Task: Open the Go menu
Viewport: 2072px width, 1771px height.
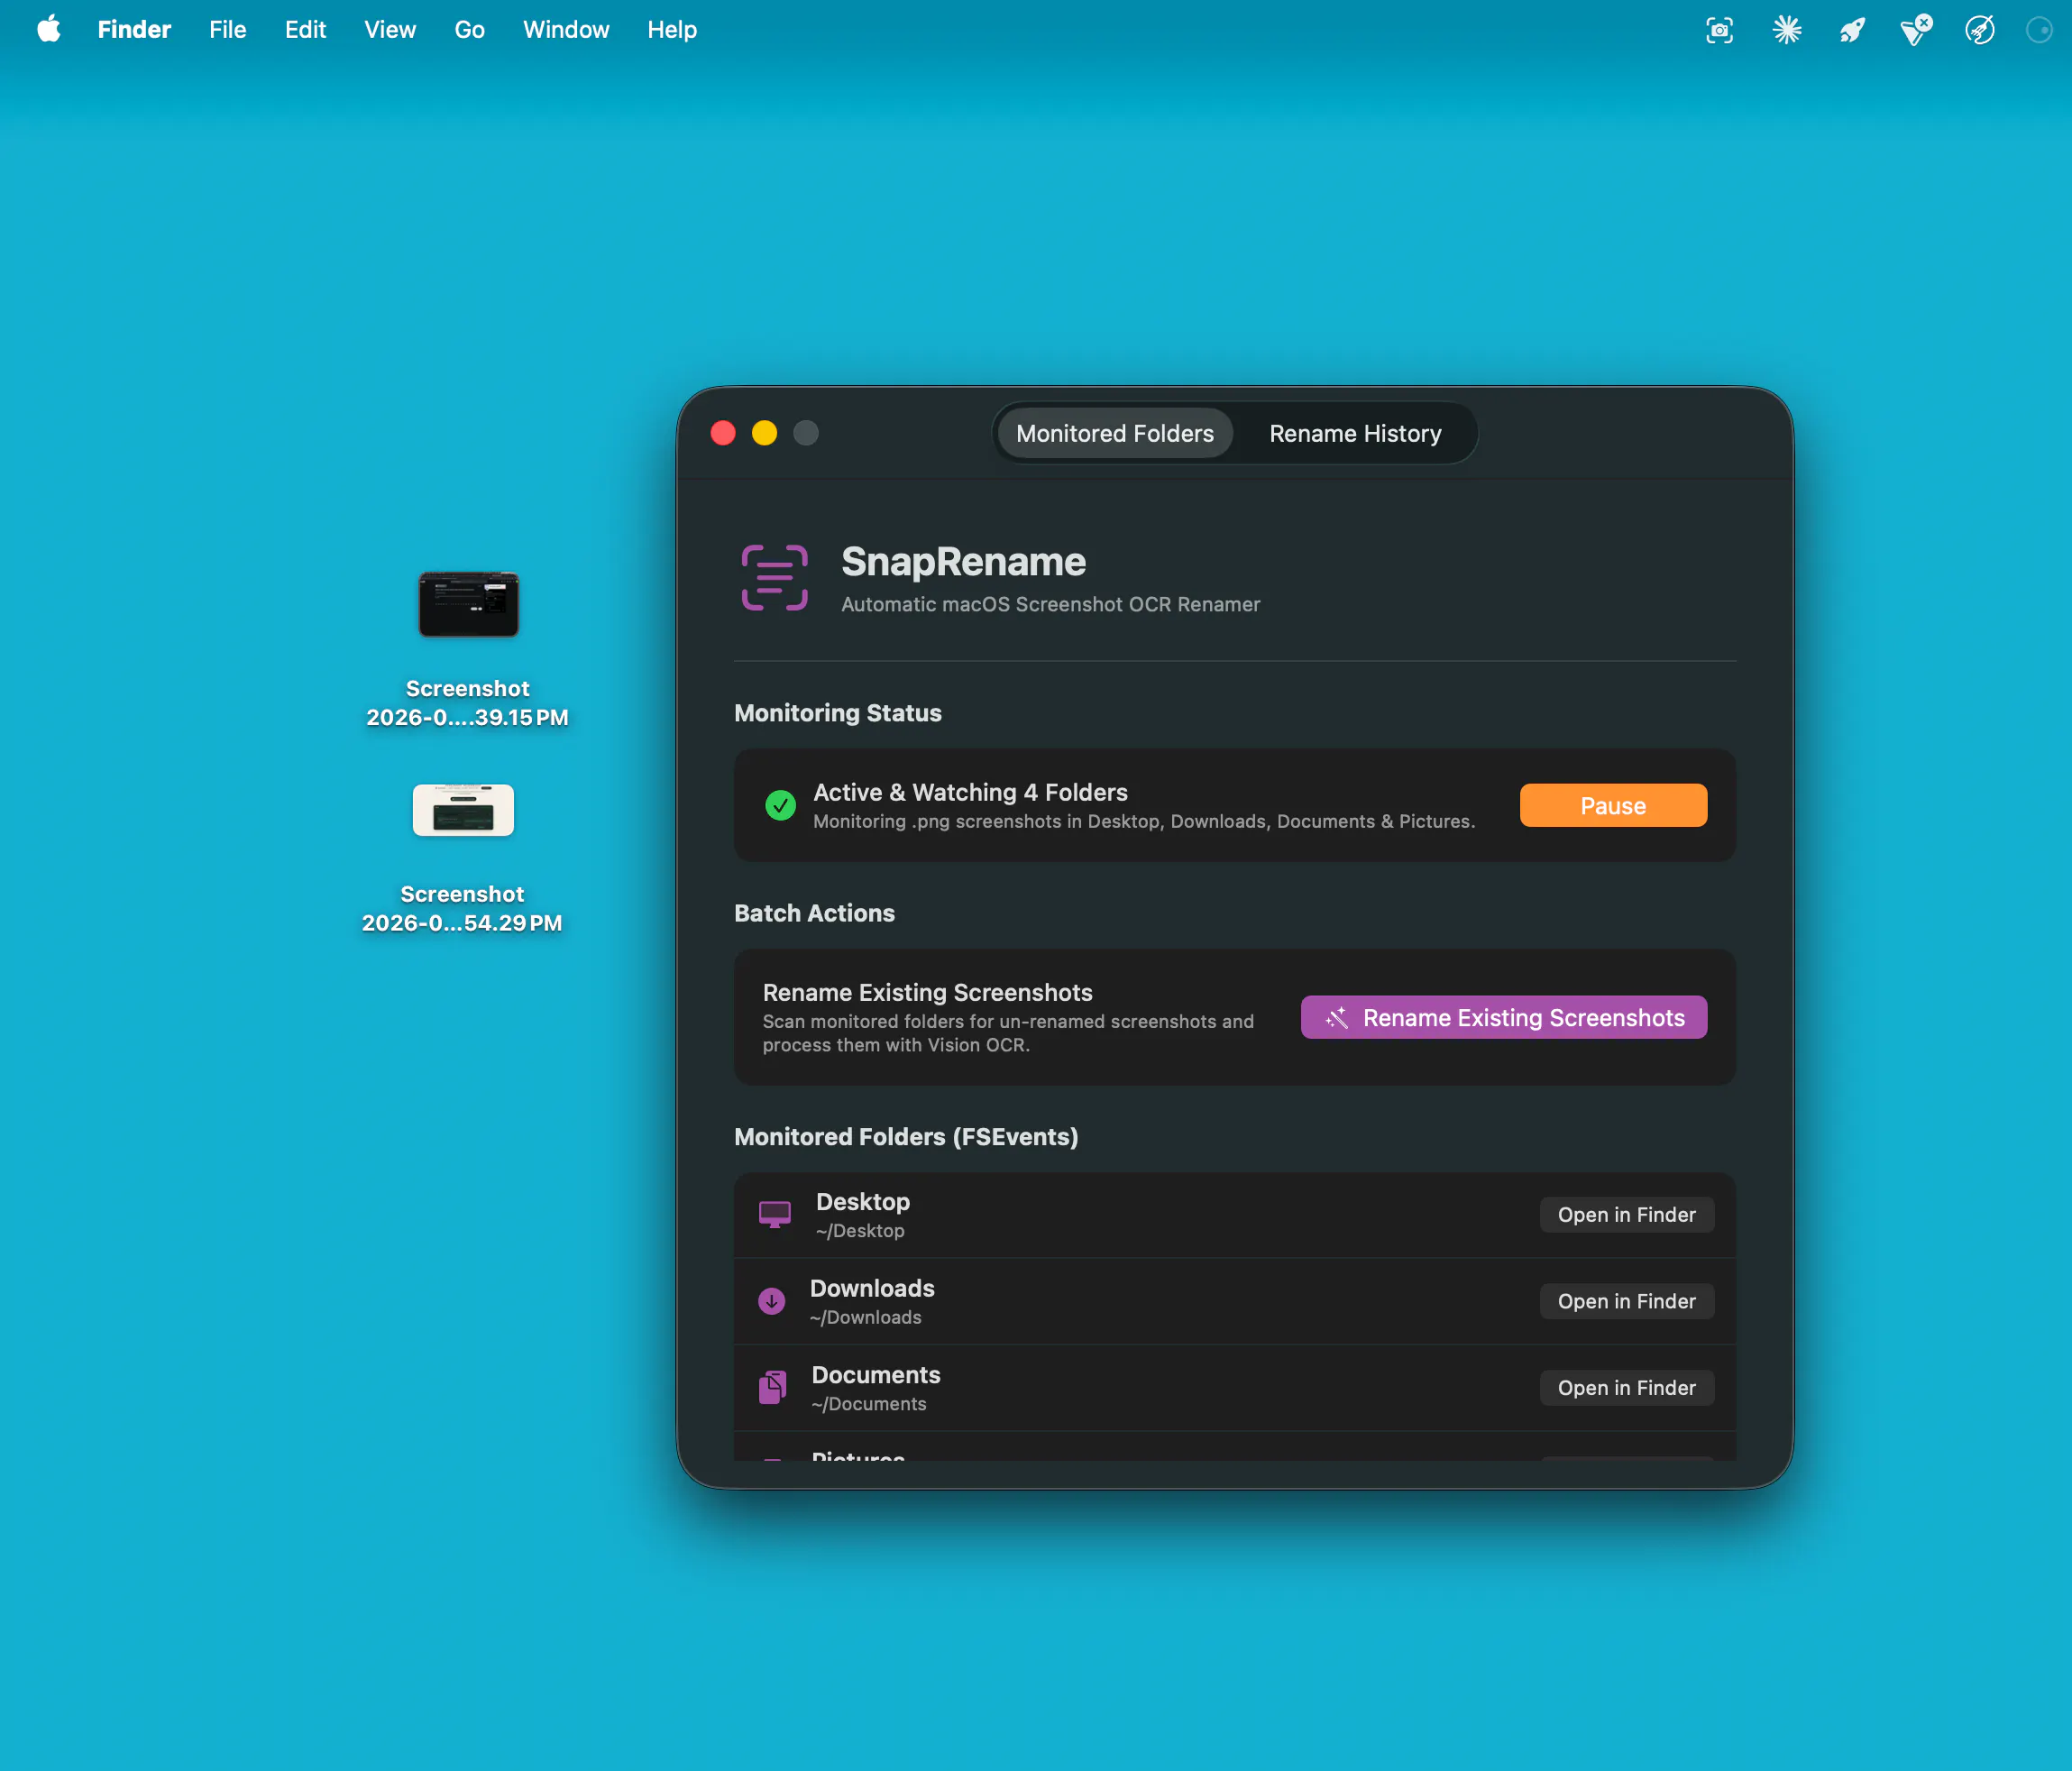Action: 469,30
